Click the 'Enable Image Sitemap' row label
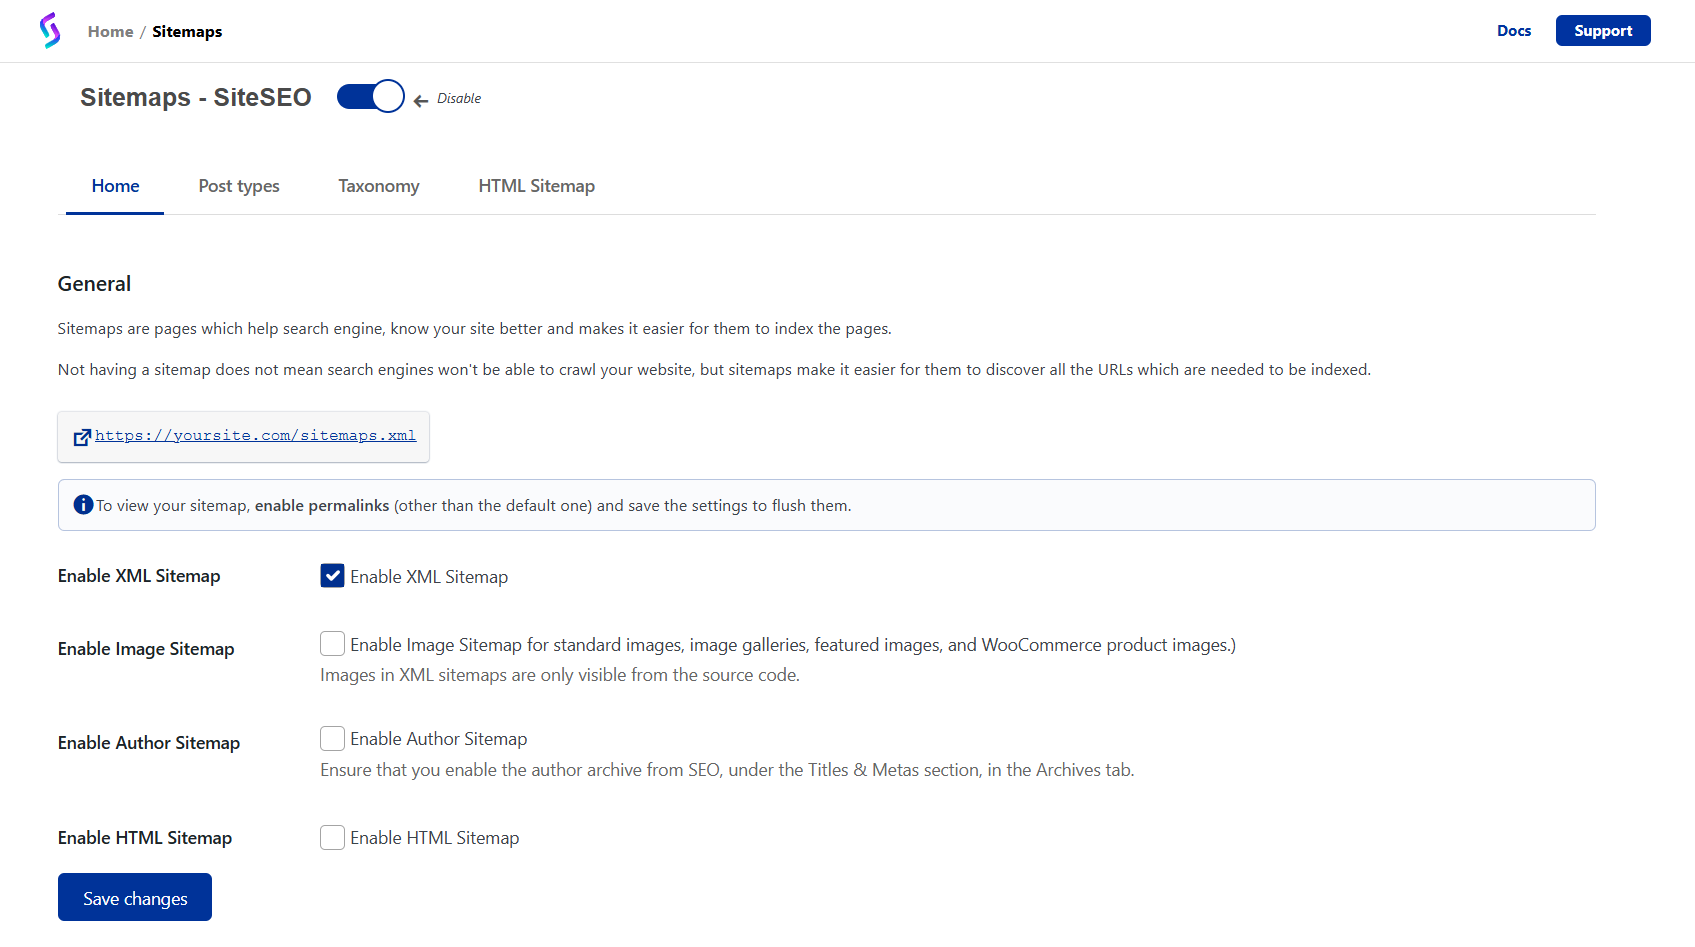Viewport: 1695px width, 947px height. click(x=146, y=649)
